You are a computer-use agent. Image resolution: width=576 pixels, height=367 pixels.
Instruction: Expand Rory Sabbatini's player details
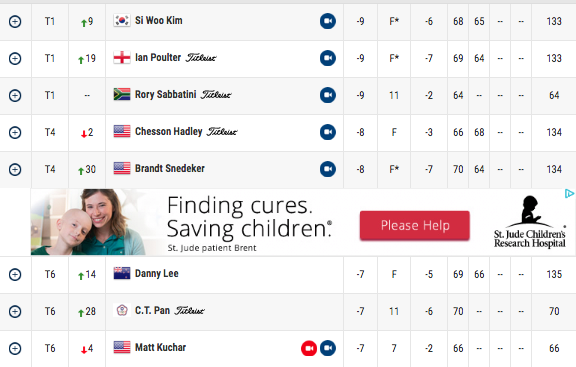[15, 96]
